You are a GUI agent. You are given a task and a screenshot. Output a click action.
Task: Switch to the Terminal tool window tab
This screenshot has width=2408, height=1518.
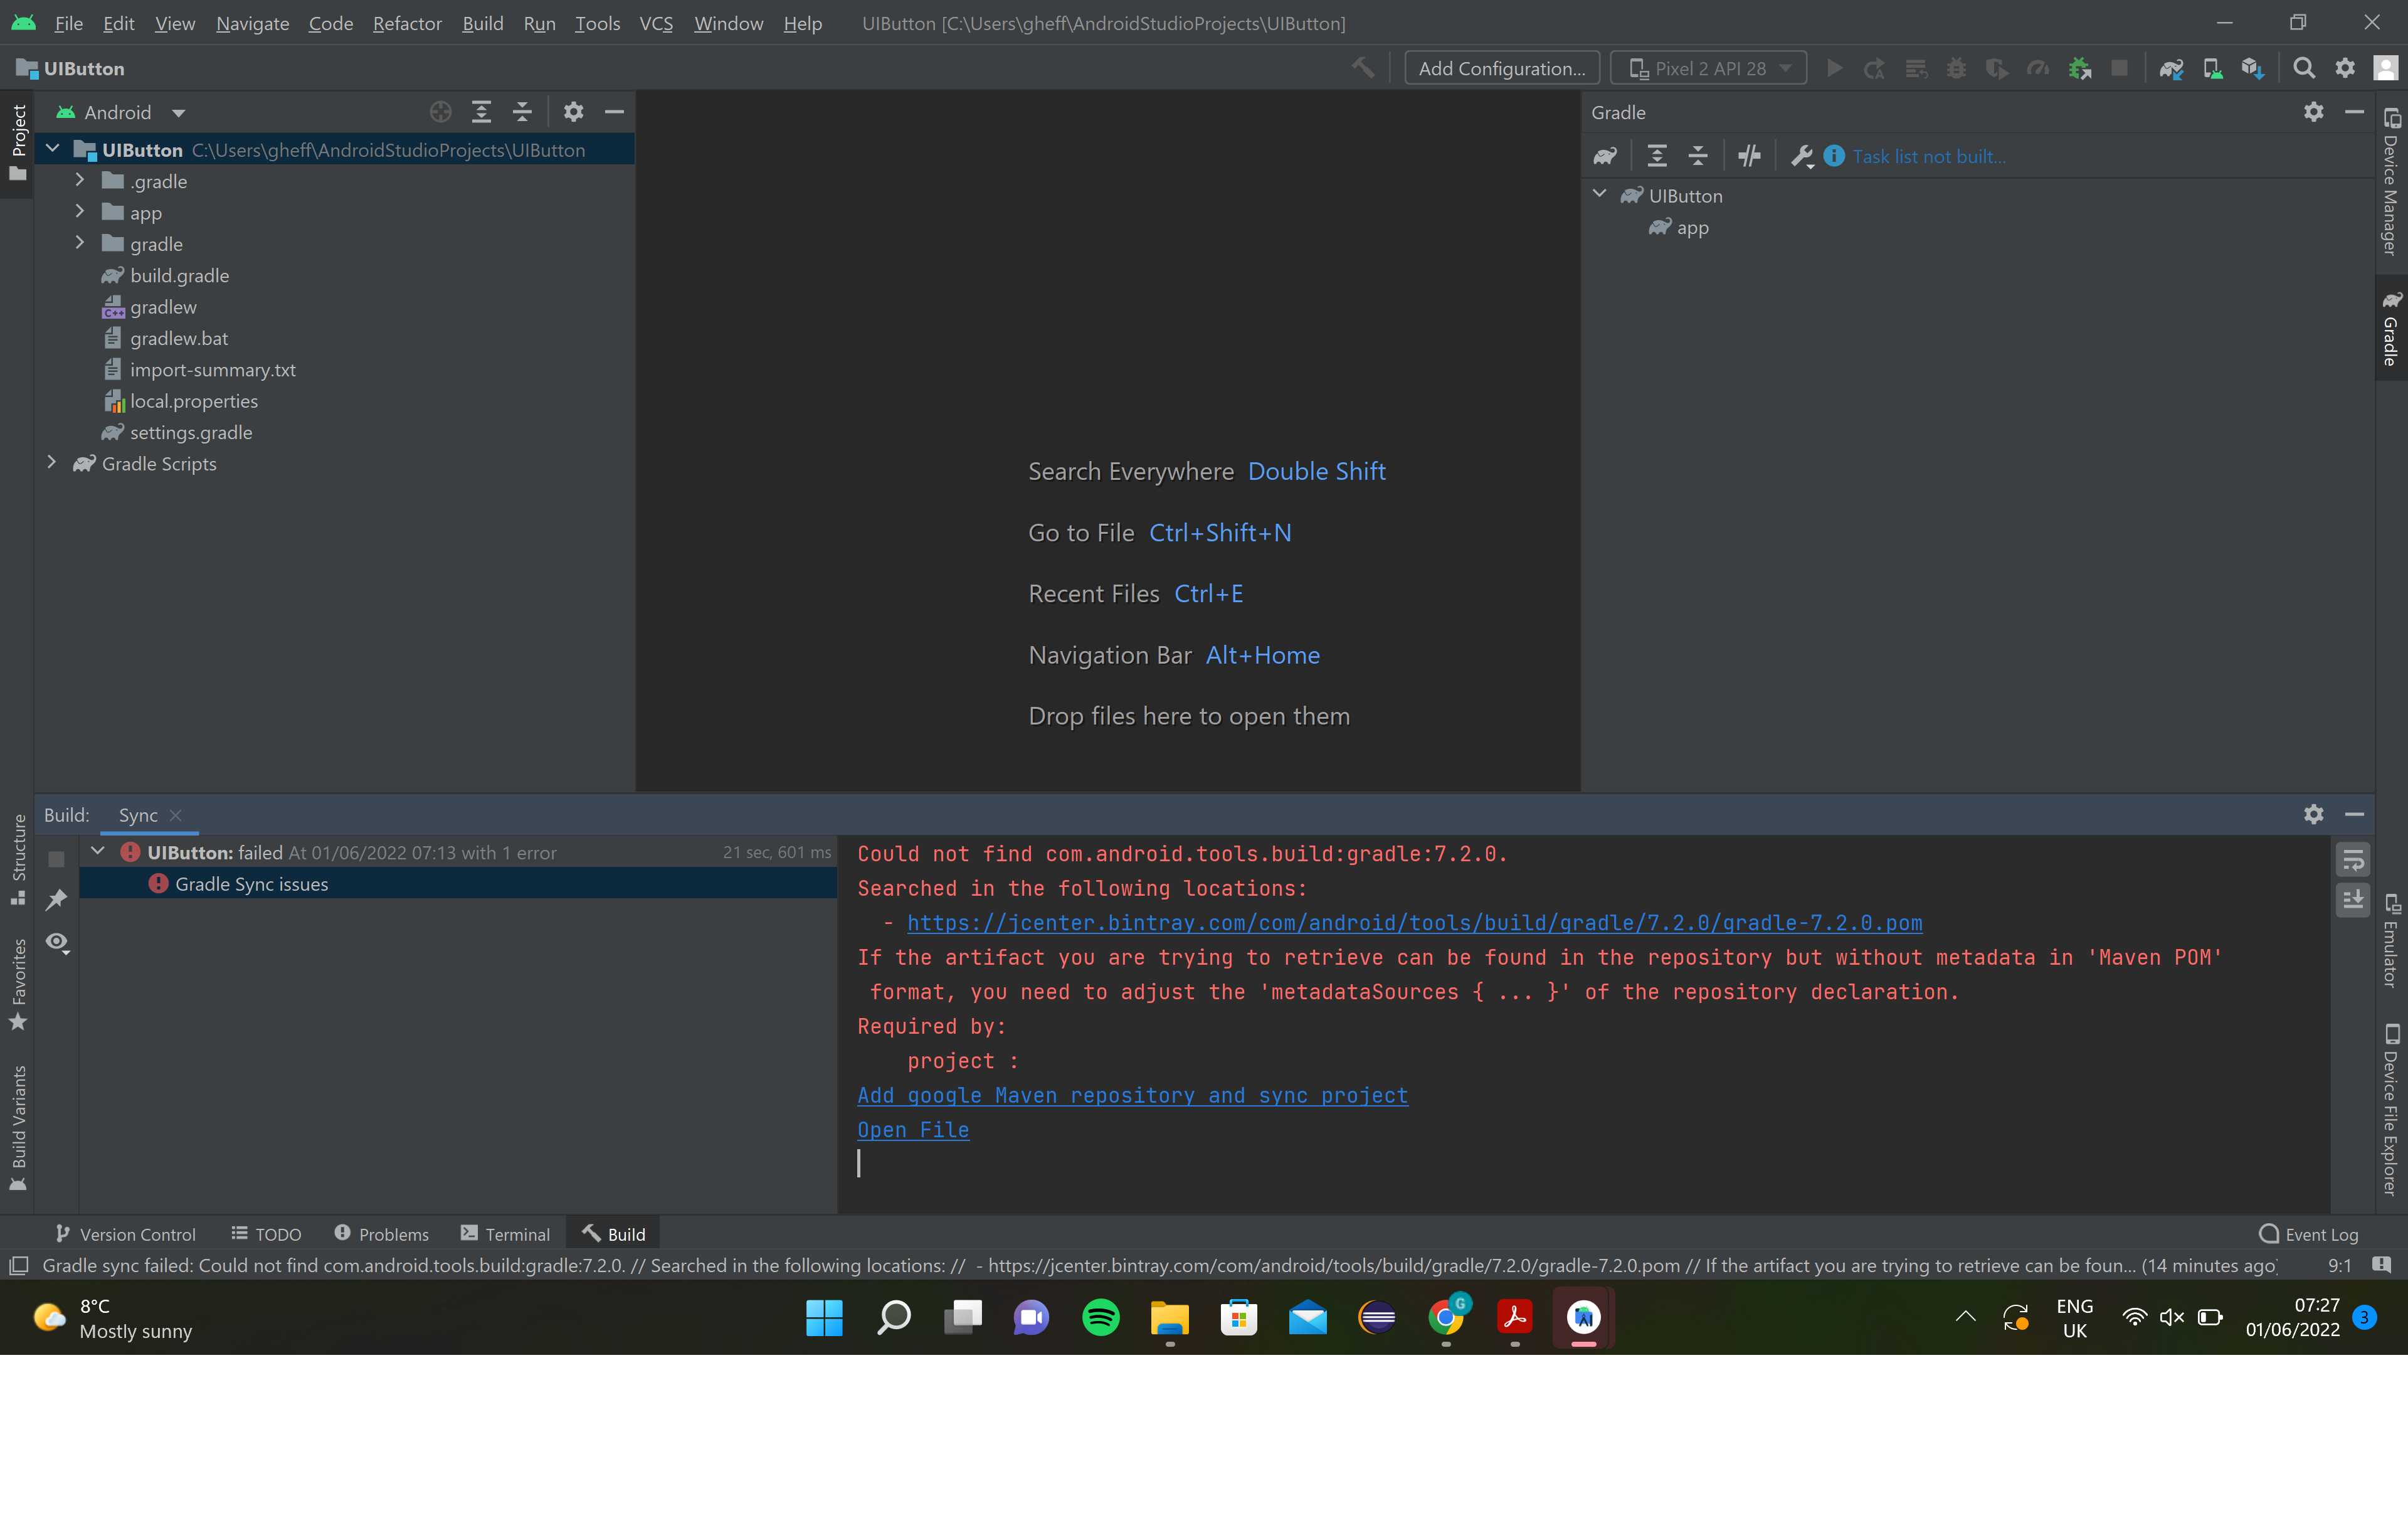505,1234
